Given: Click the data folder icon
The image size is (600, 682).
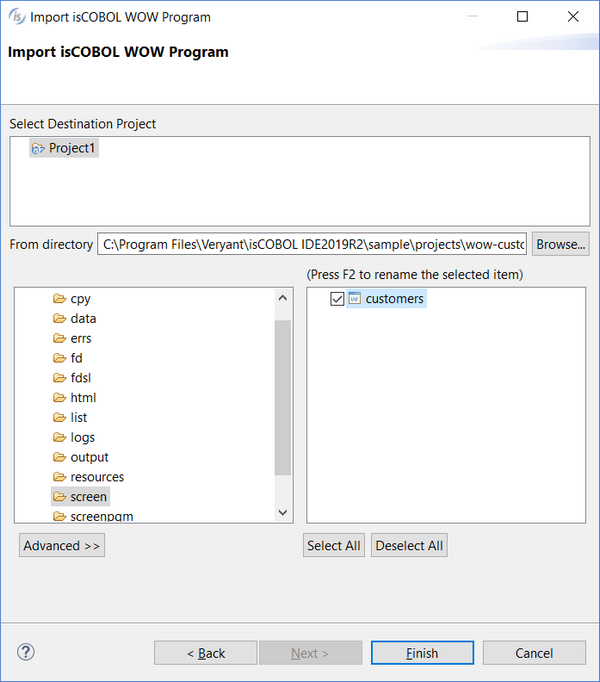Looking at the screenshot, I should click(x=59, y=319).
